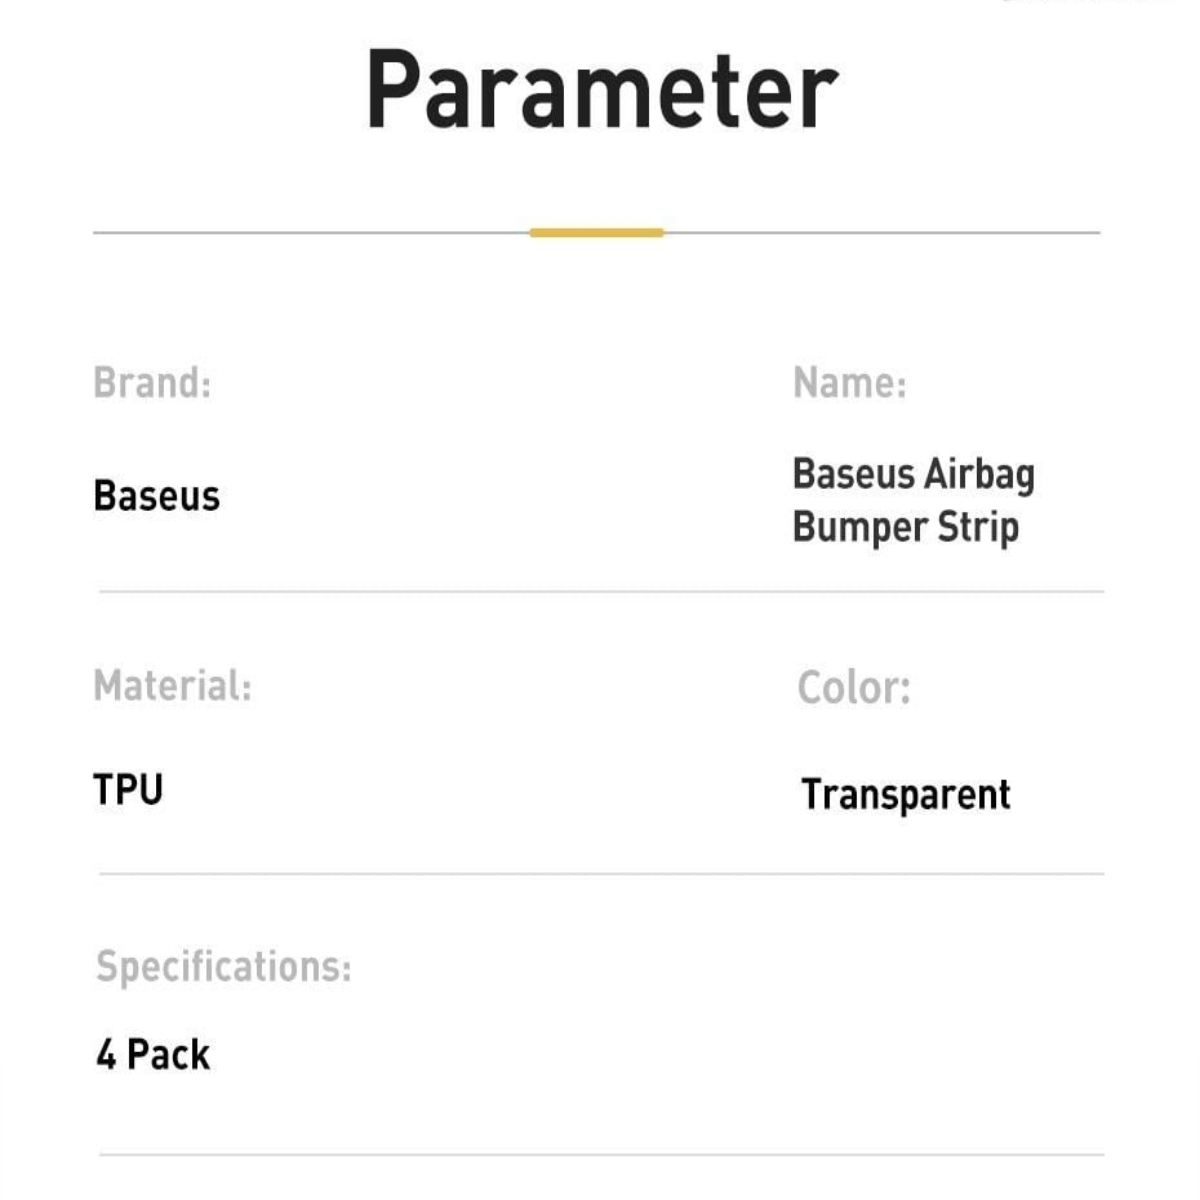Click the yellow accent bar under the heading

coord(596,233)
